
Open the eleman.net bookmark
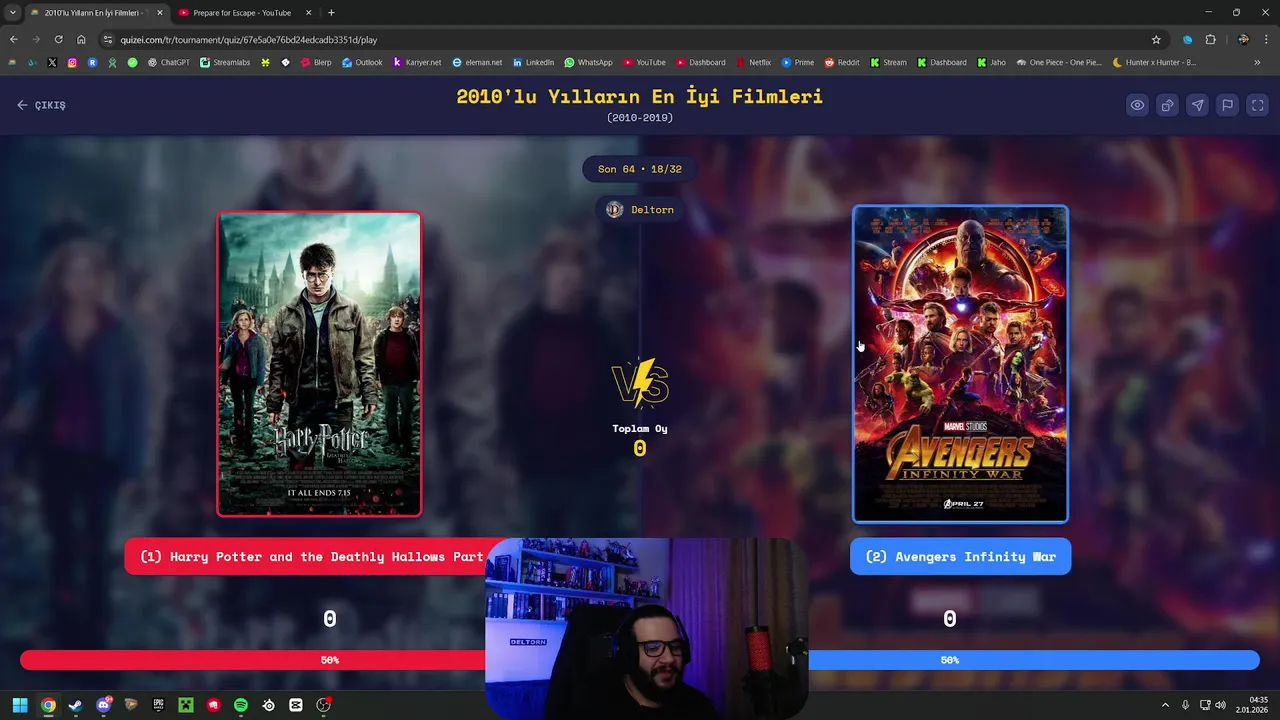coord(477,62)
